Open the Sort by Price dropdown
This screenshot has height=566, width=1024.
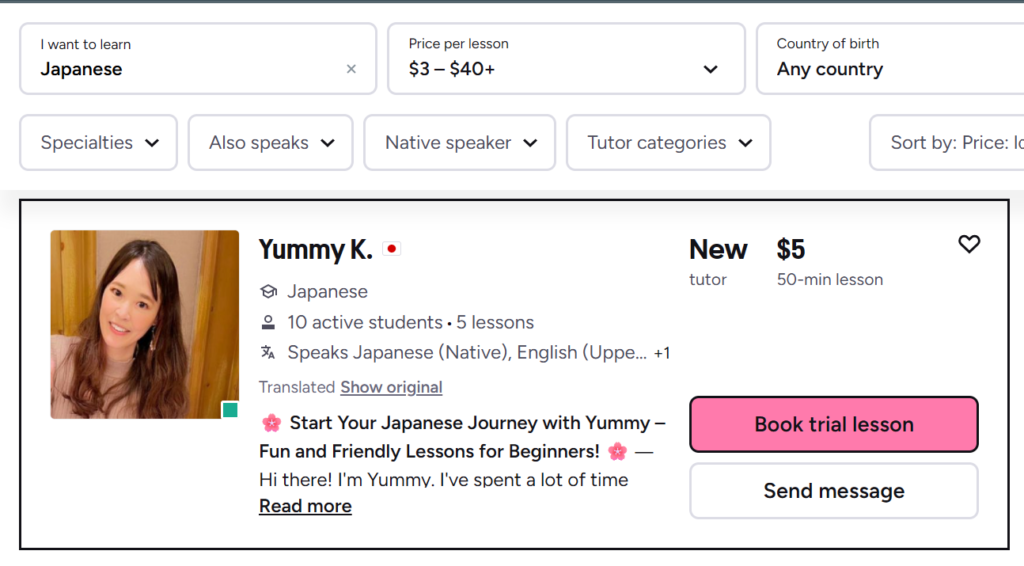click(x=950, y=143)
